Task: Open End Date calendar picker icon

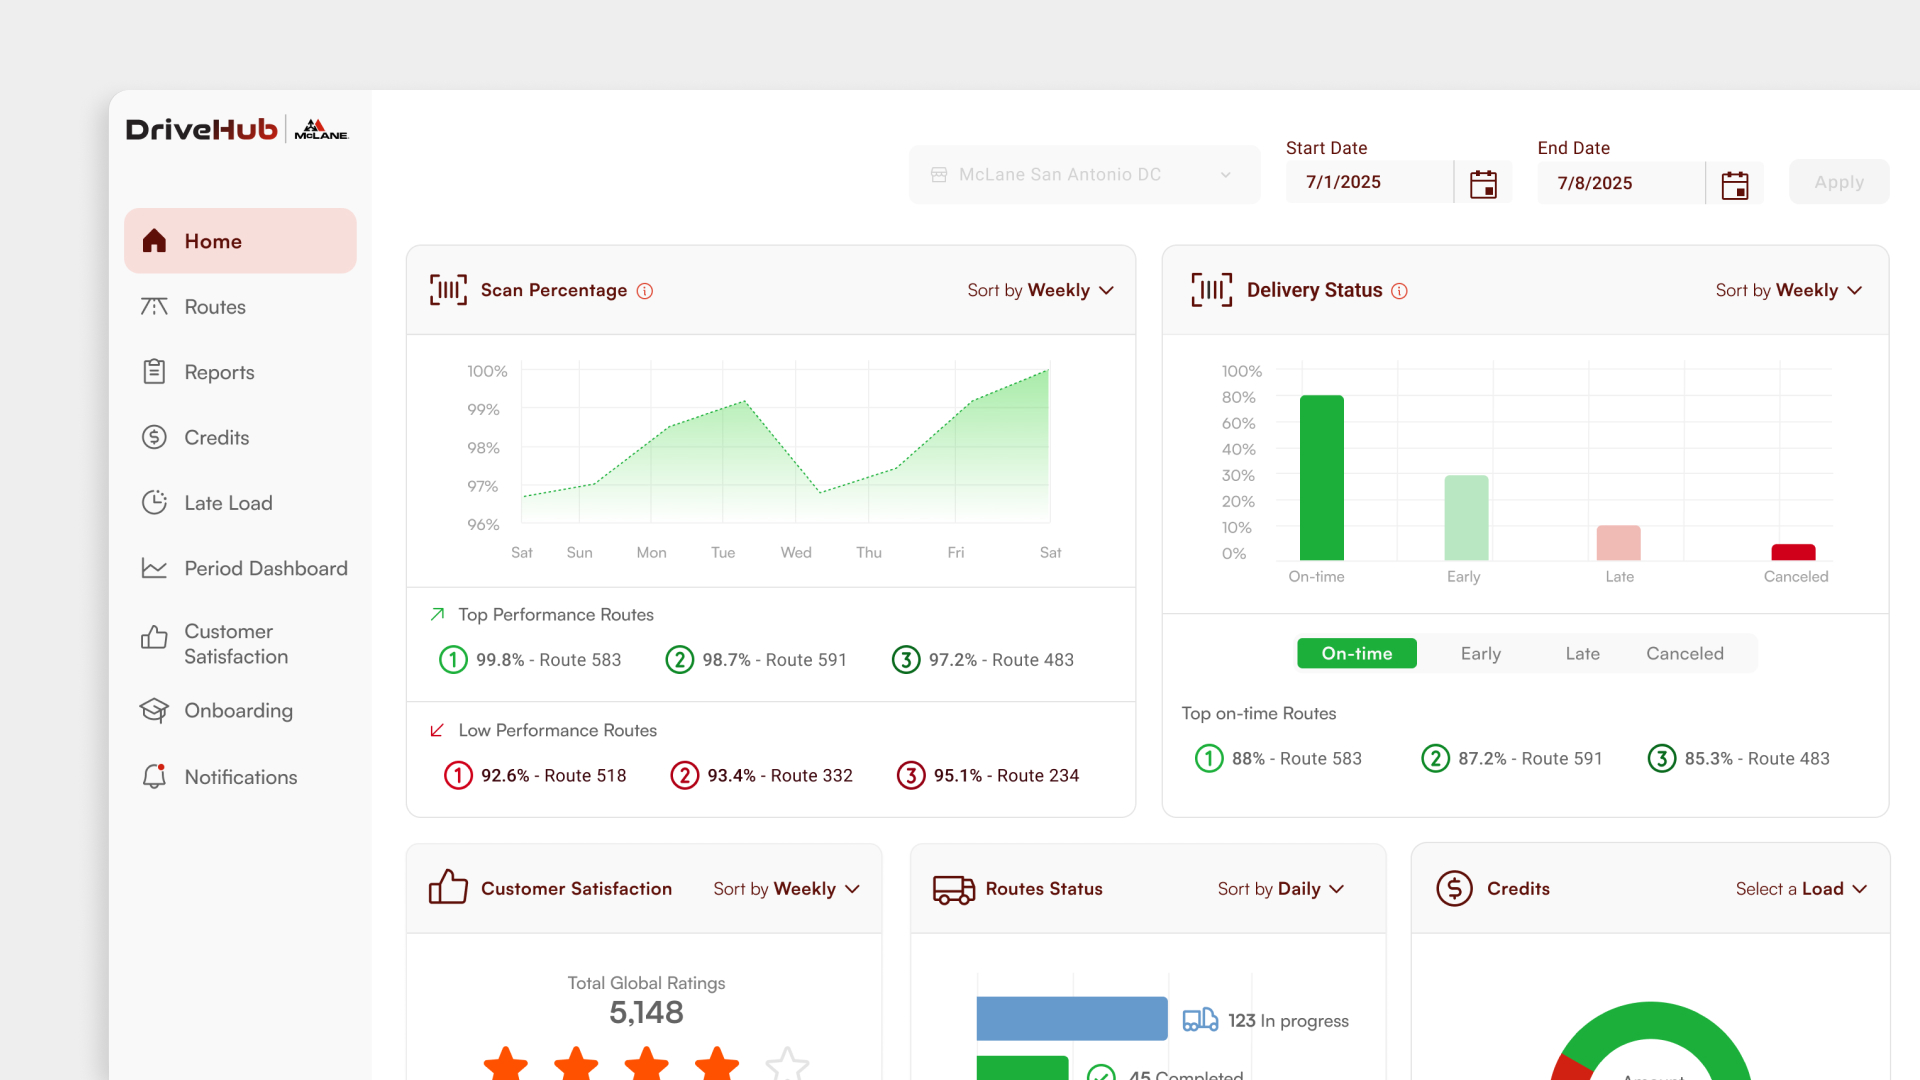Action: coord(1735,184)
